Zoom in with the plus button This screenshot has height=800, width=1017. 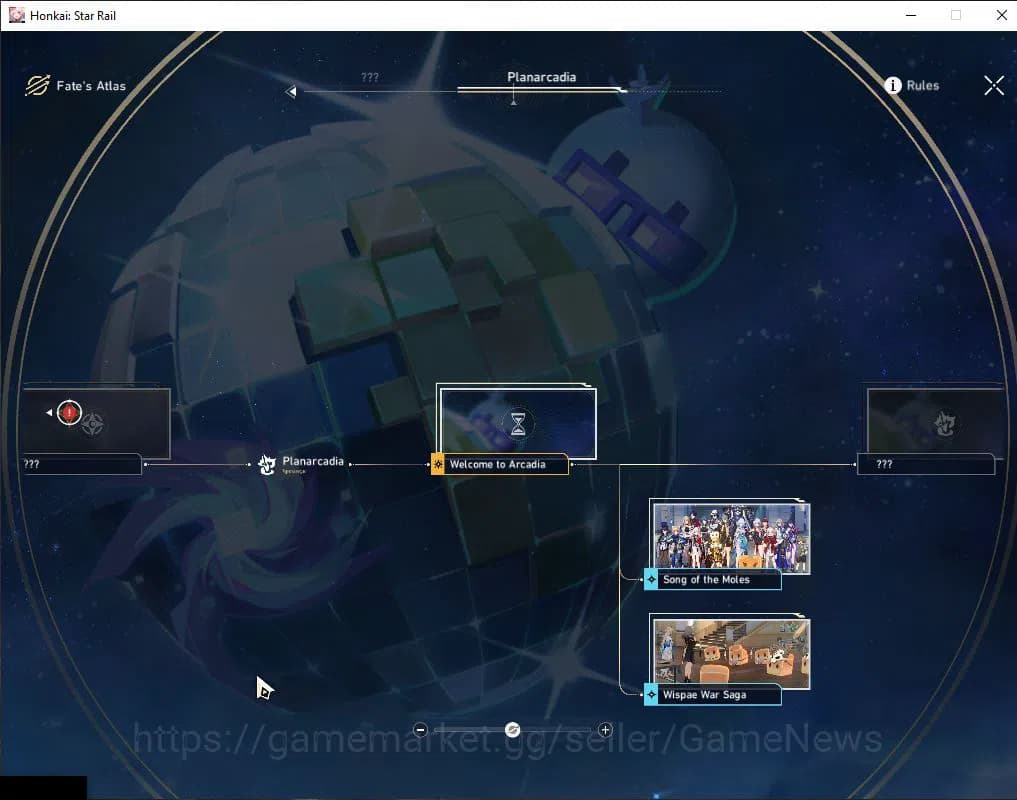click(x=605, y=730)
